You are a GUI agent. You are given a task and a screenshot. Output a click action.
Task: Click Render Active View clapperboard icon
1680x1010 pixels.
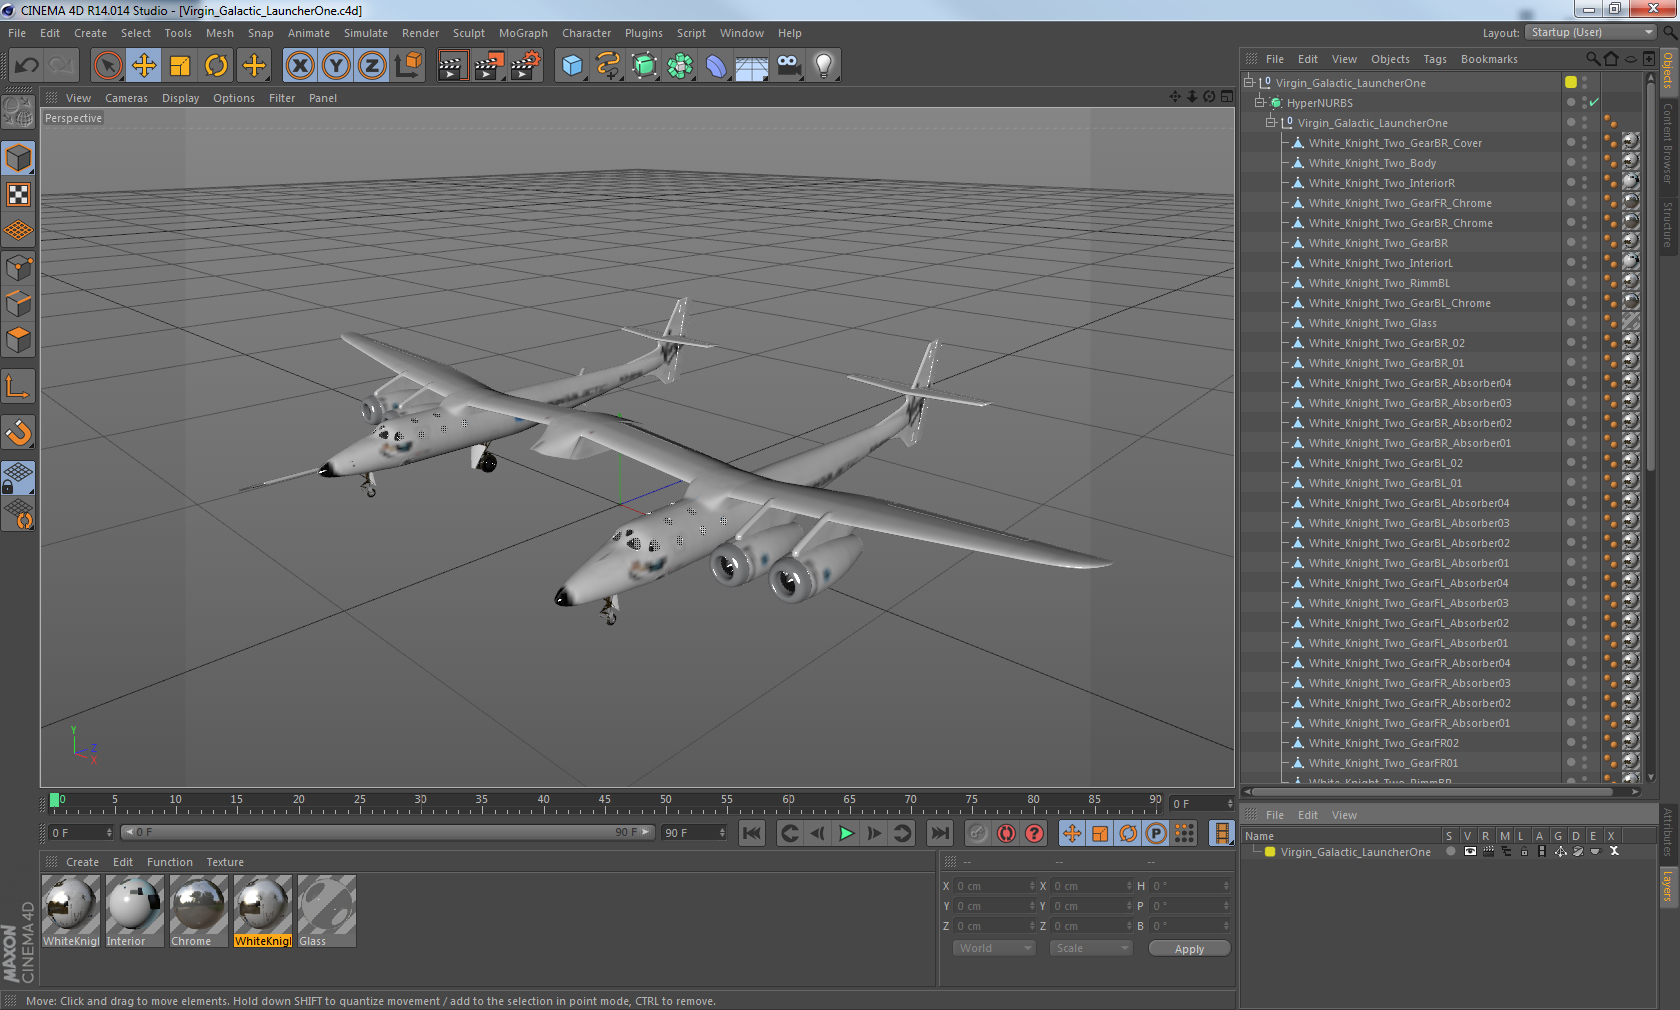[x=452, y=66]
